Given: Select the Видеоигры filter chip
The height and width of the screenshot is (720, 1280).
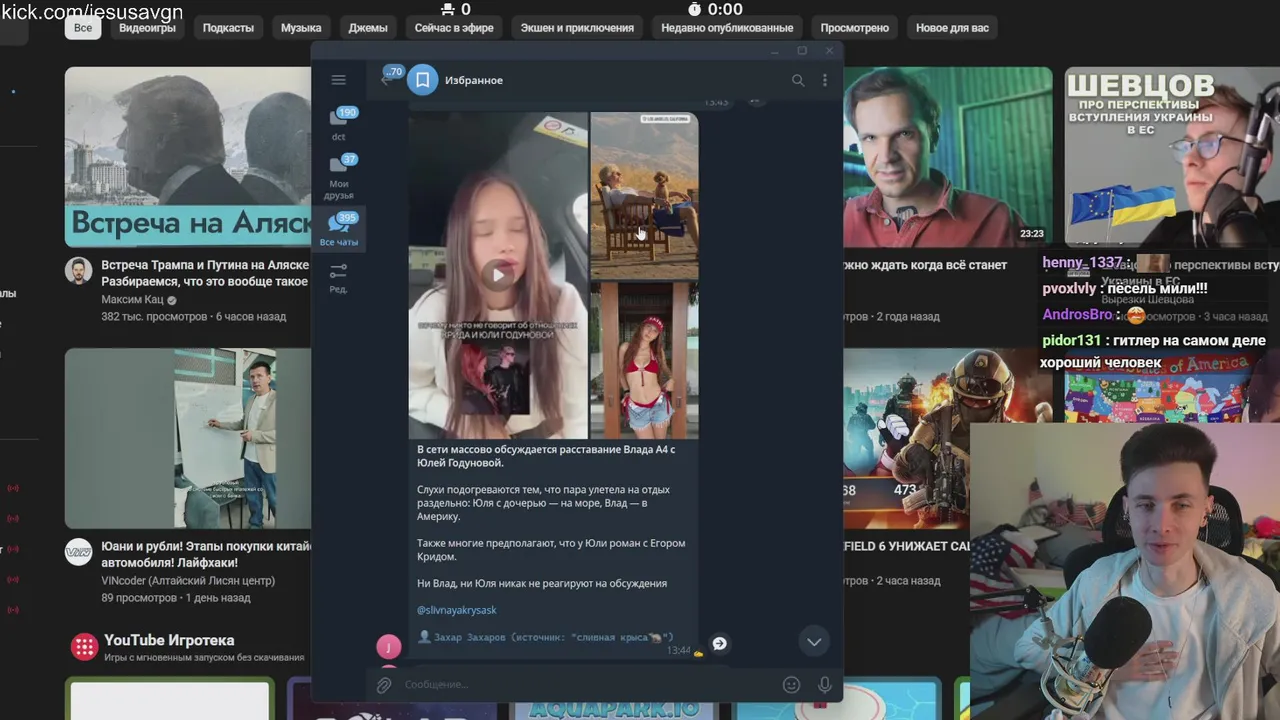Looking at the screenshot, I should click(x=147, y=28).
